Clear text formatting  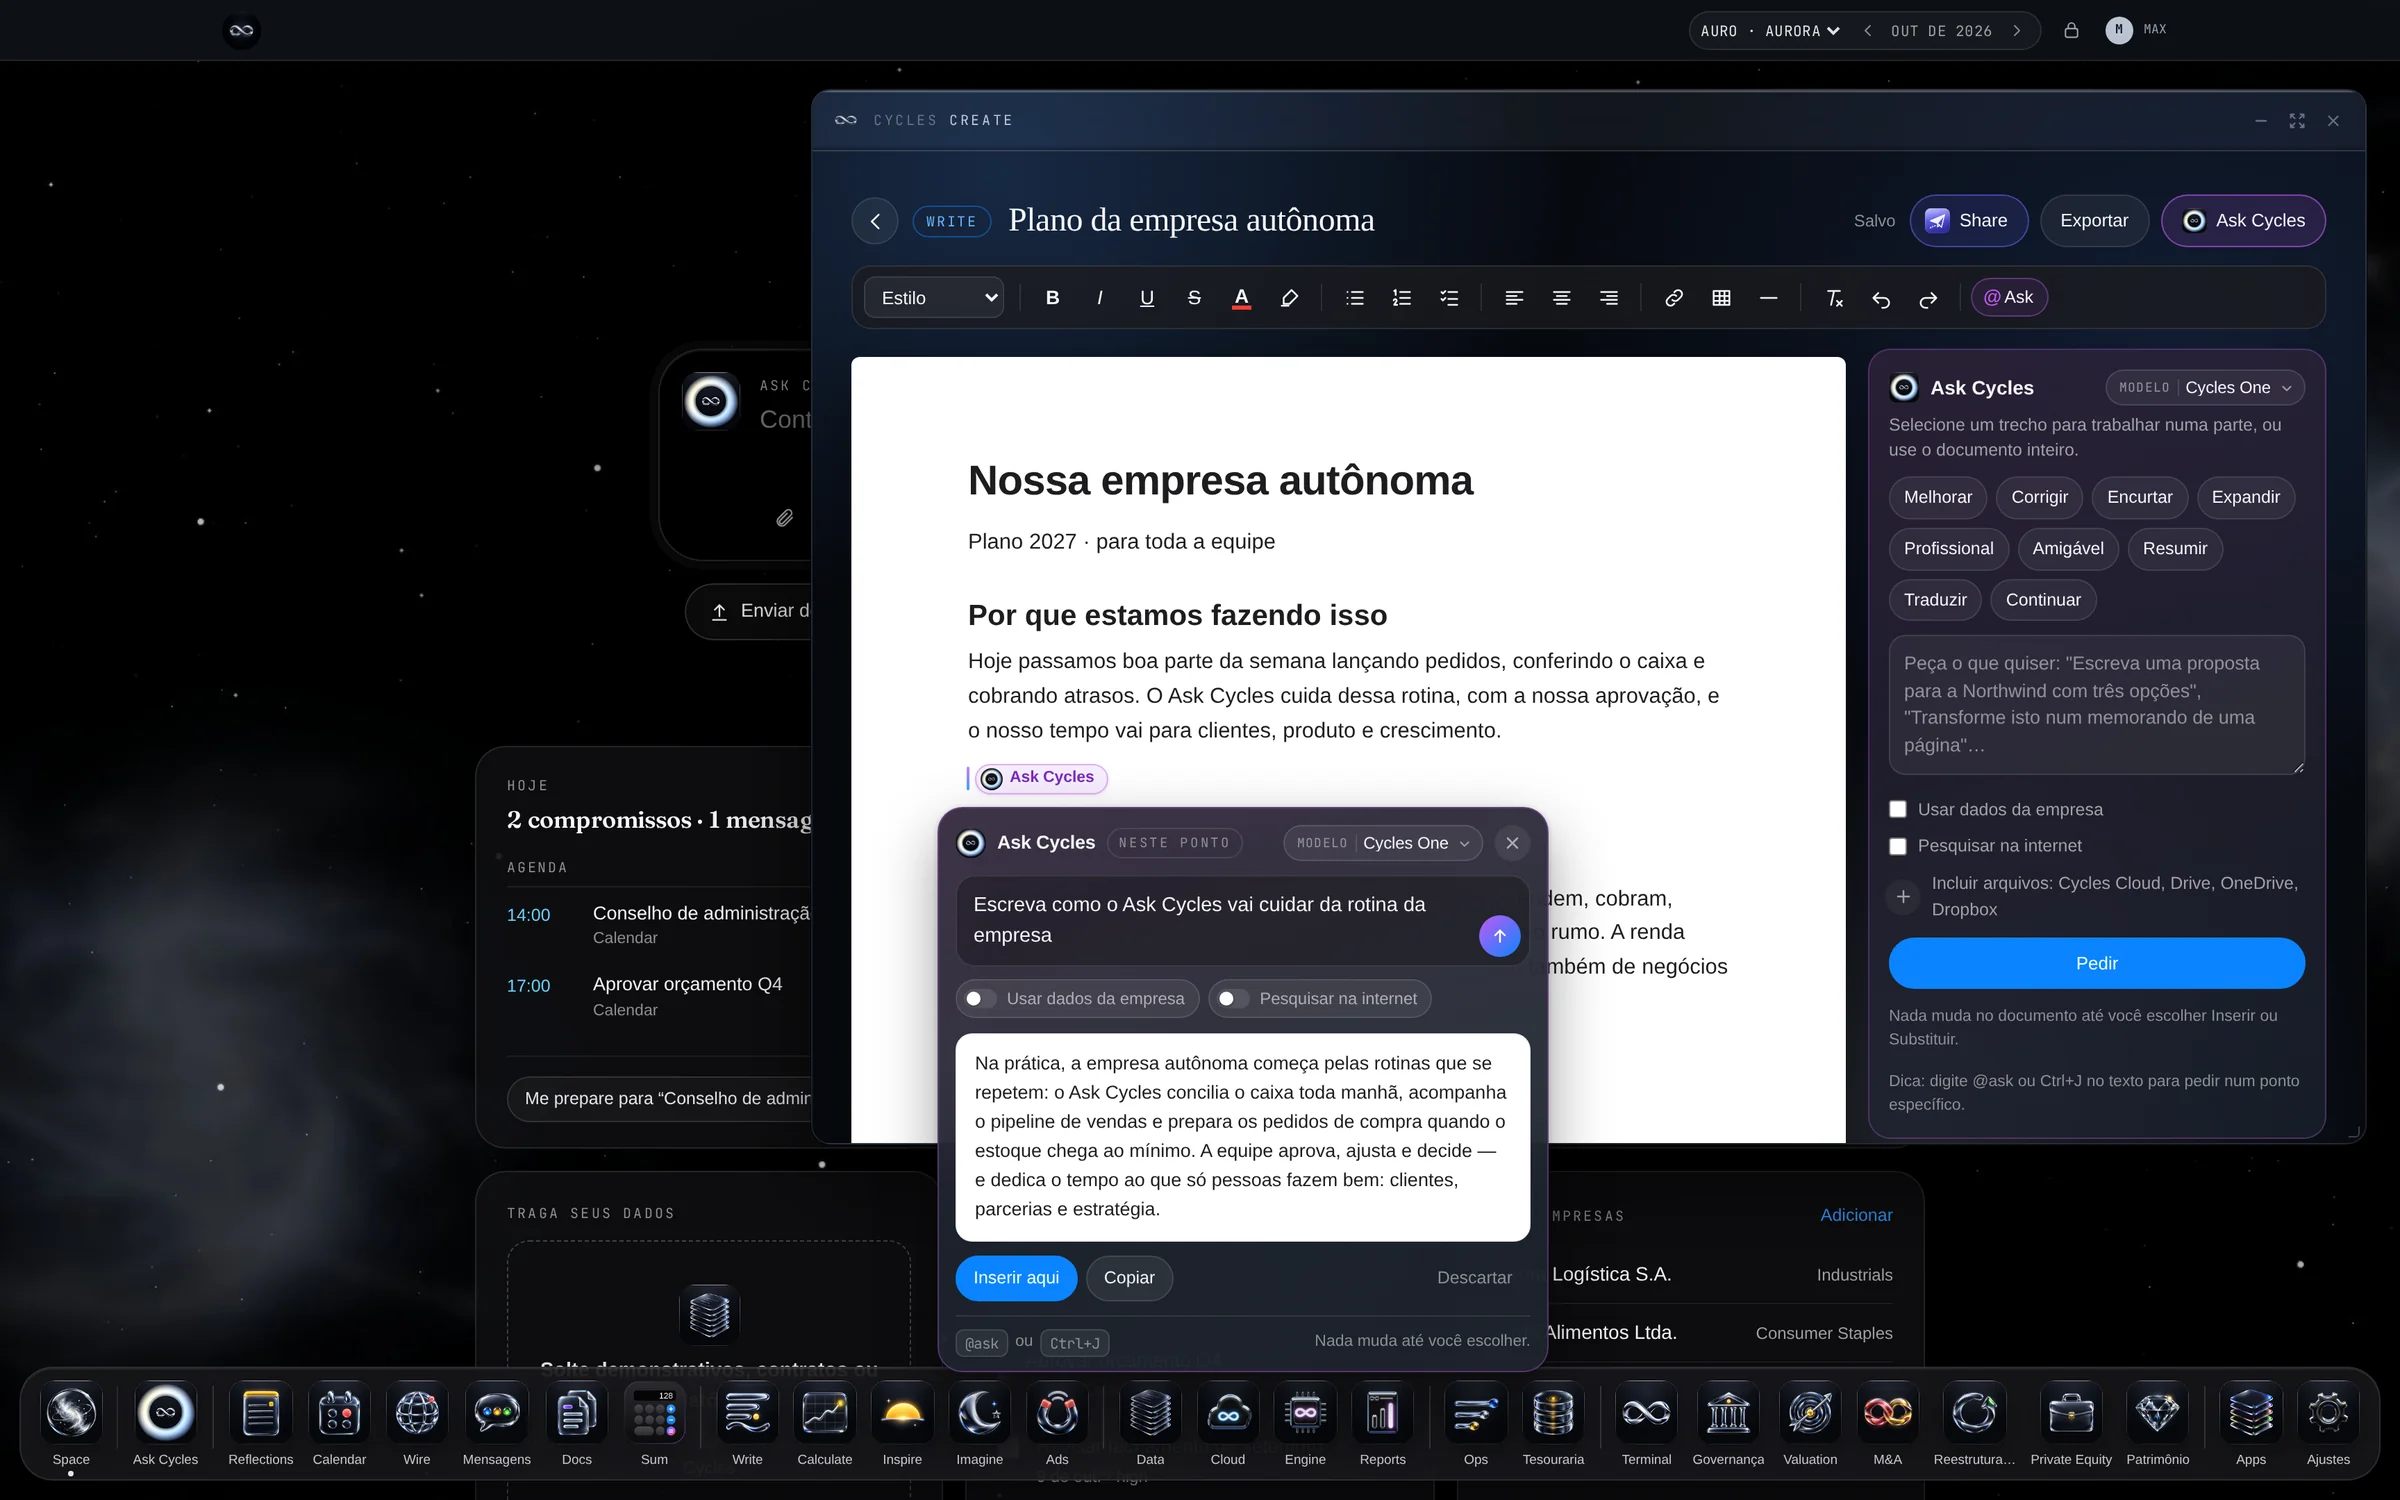[x=1834, y=298]
